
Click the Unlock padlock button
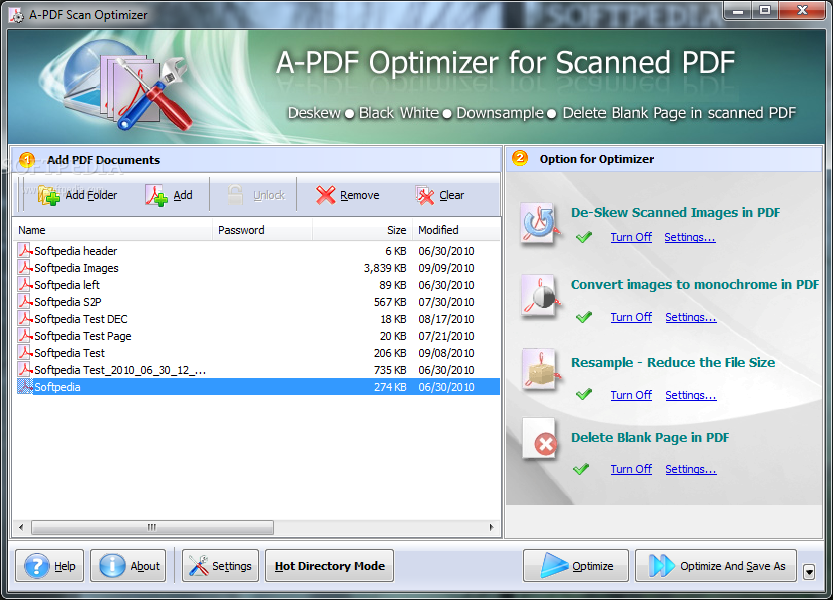(x=257, y=196)
